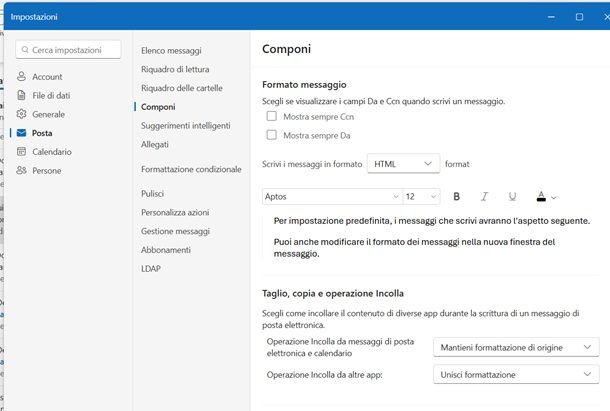Screen dimensions: 610x411
Task: Open Elenco messaggi settings page
Action: 171,51
